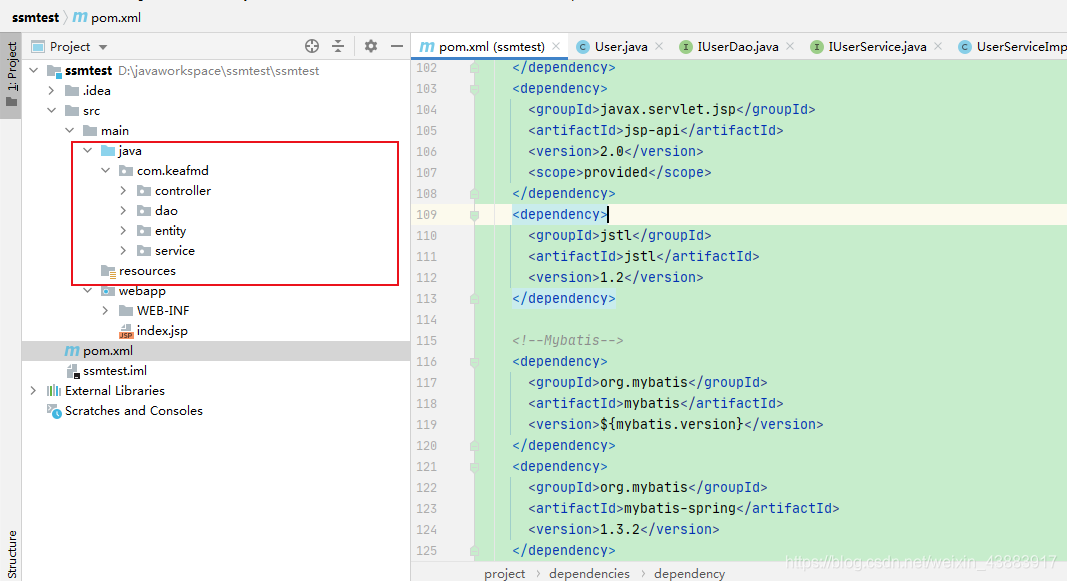Click the ${mybatis.version} text
The image size is (1067, 581).
[672, 424]
